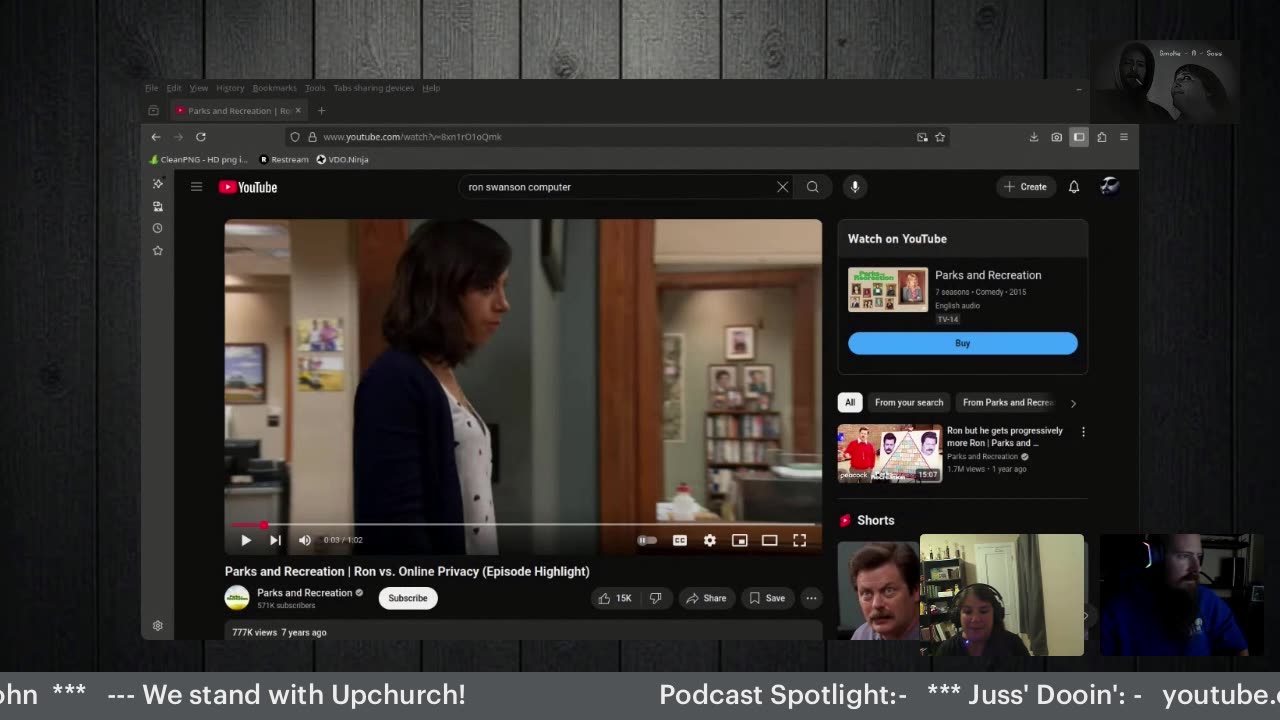The width and height of the screenshot is (1280, 720).
Task: Toggle the browser sidebar button
Action: 1079,137
